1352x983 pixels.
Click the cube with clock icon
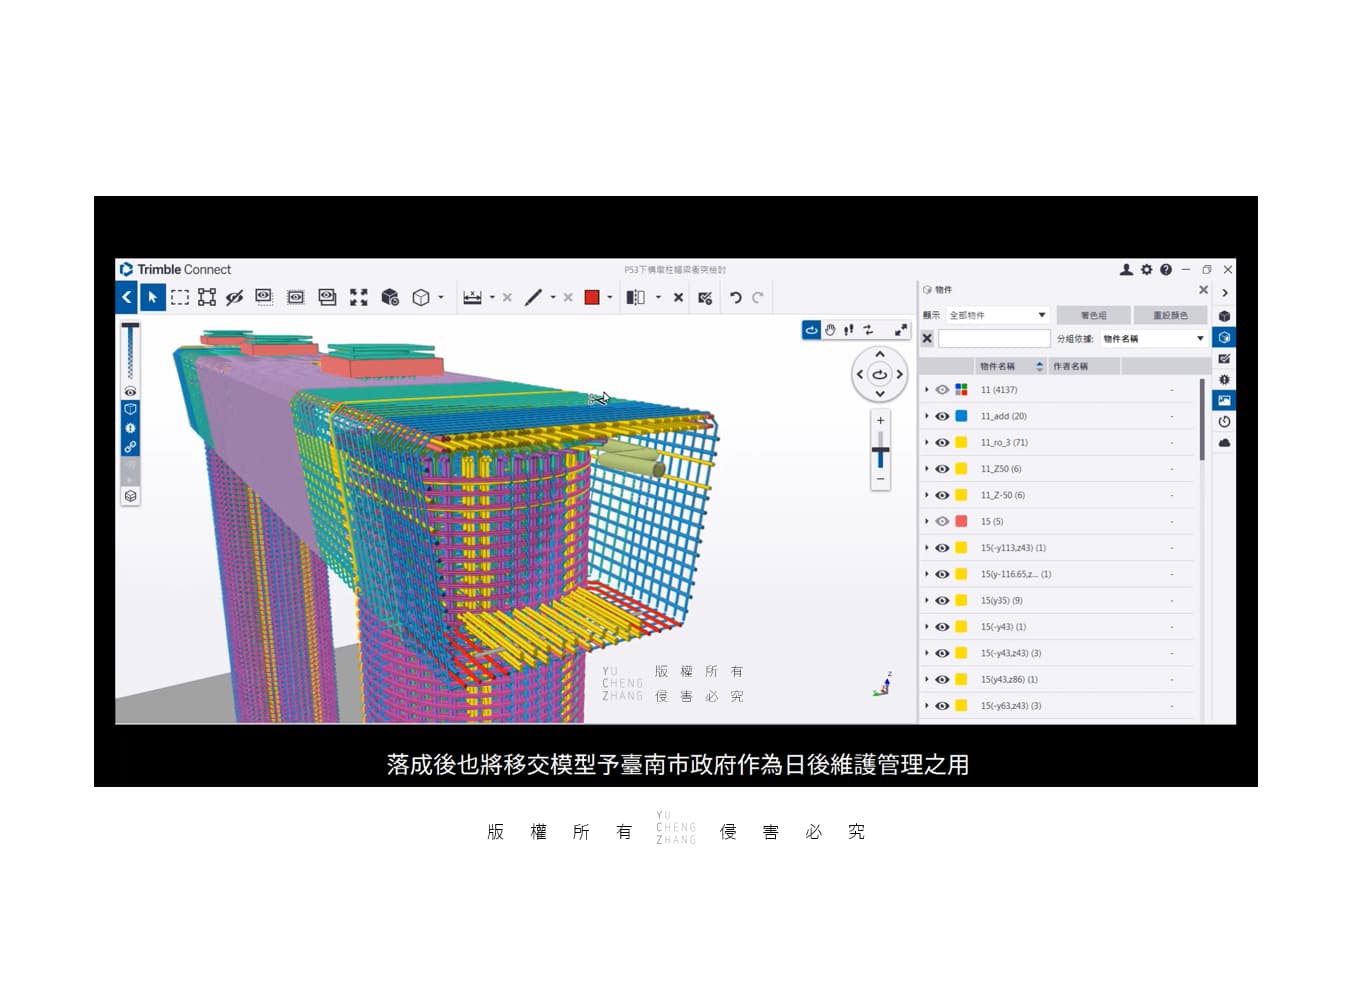point(390,297)
